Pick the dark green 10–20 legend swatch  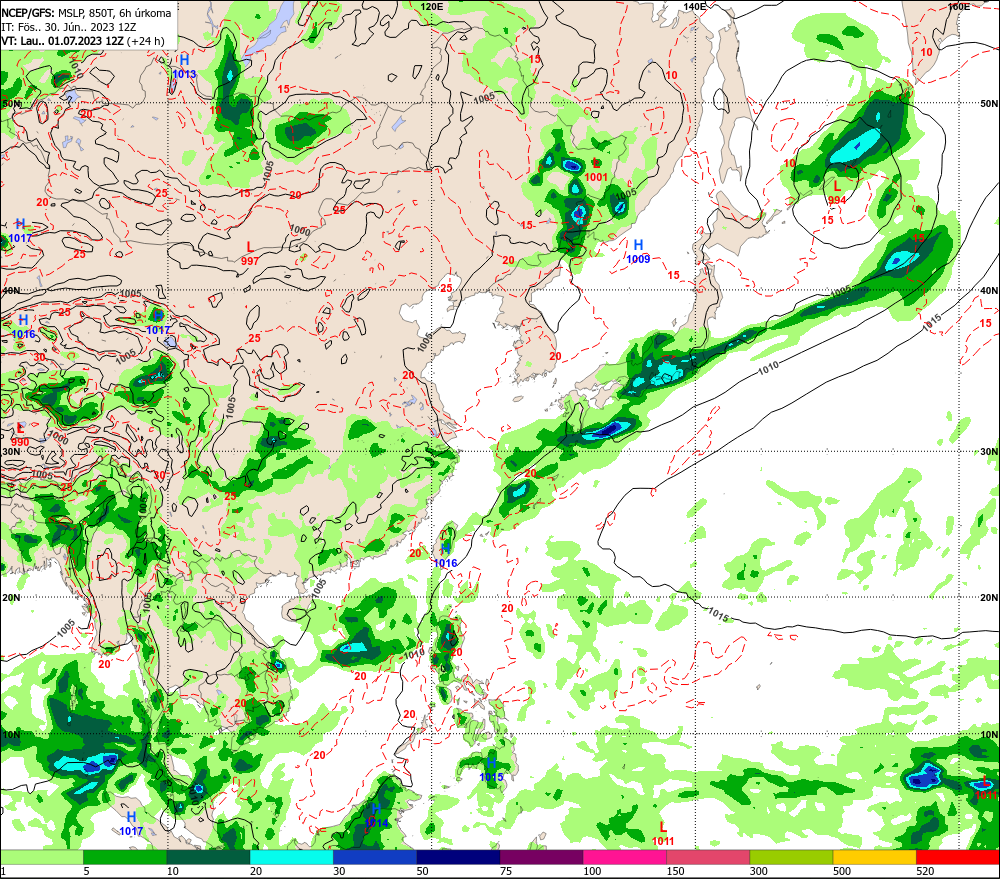point(208,857)
